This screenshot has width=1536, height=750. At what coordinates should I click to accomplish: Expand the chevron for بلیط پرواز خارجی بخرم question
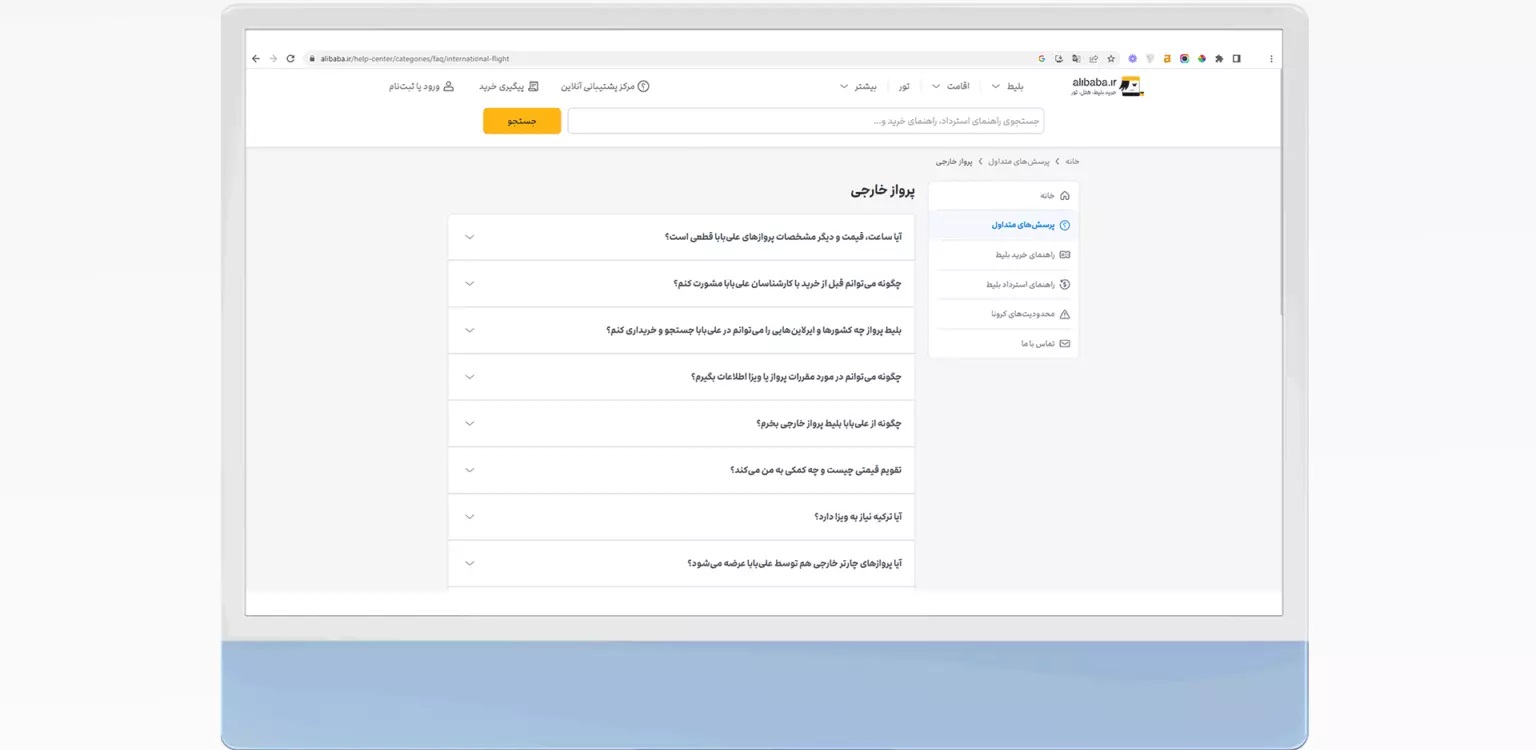coord(470,423)
